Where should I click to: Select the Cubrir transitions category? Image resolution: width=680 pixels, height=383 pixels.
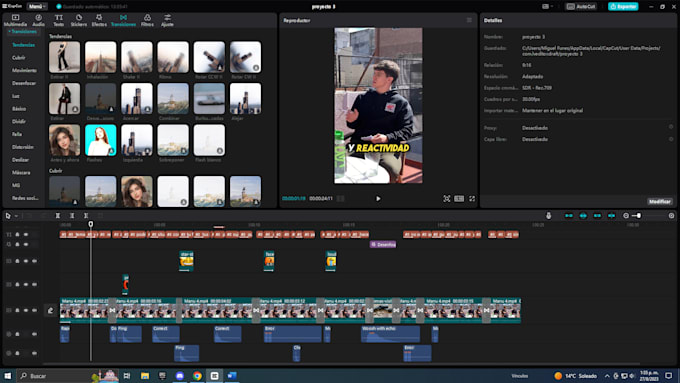click(x=19, y=58)
